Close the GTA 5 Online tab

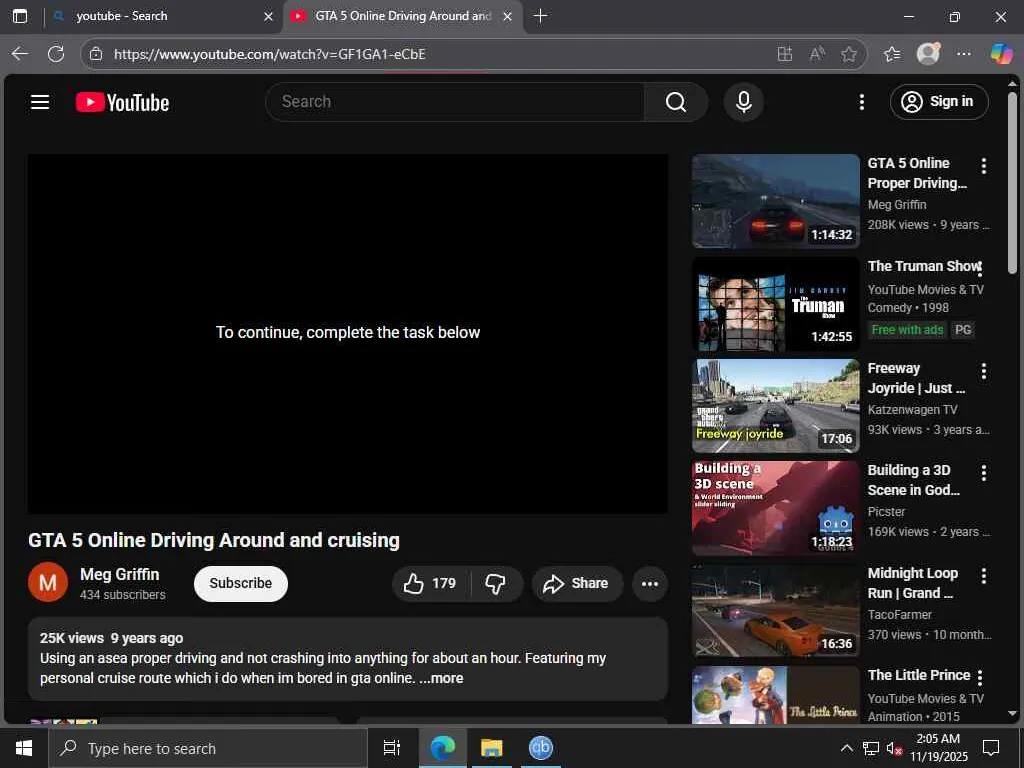(x=507, y=16)
